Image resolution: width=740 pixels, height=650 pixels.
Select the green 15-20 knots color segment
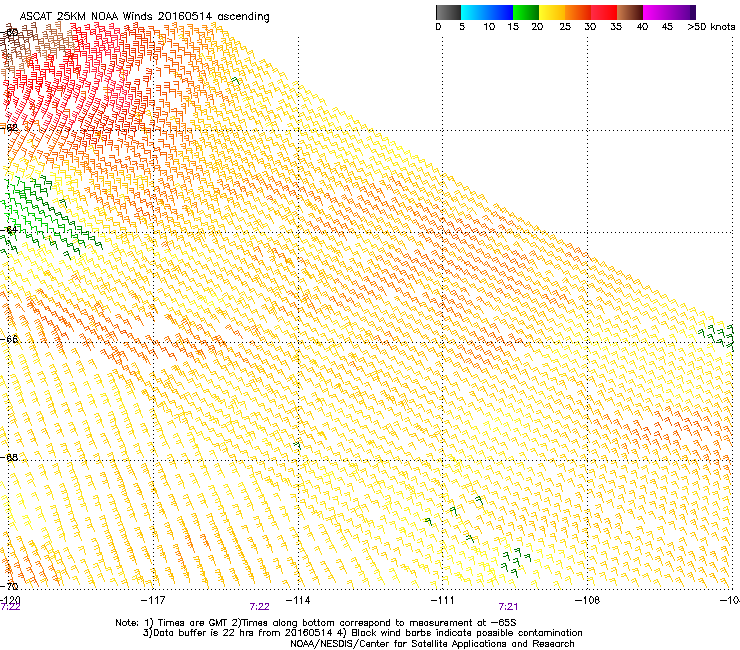tap(526, 12)
